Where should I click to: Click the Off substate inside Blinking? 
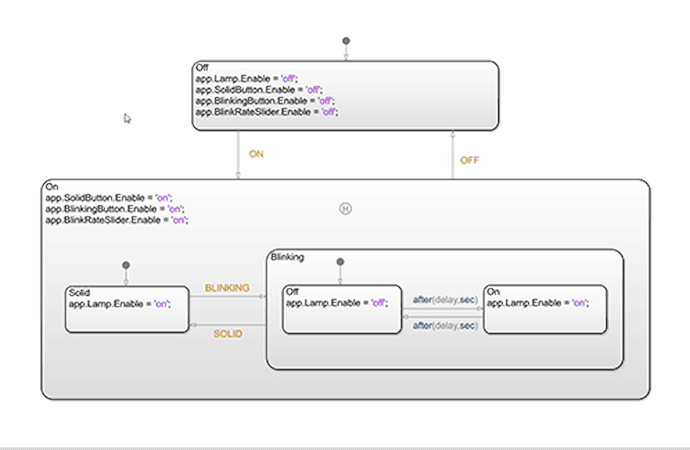tap(340, 318)
